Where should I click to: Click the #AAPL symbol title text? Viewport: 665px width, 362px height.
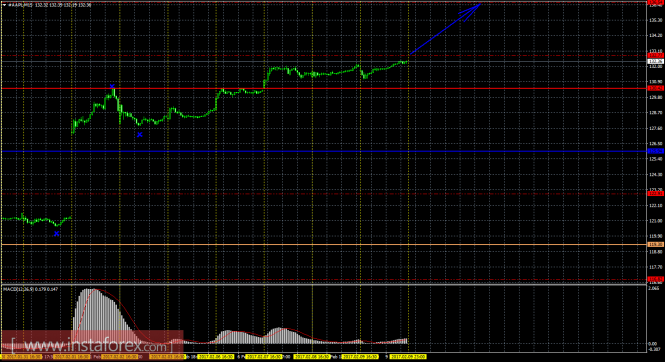click(x=20, y=5)
